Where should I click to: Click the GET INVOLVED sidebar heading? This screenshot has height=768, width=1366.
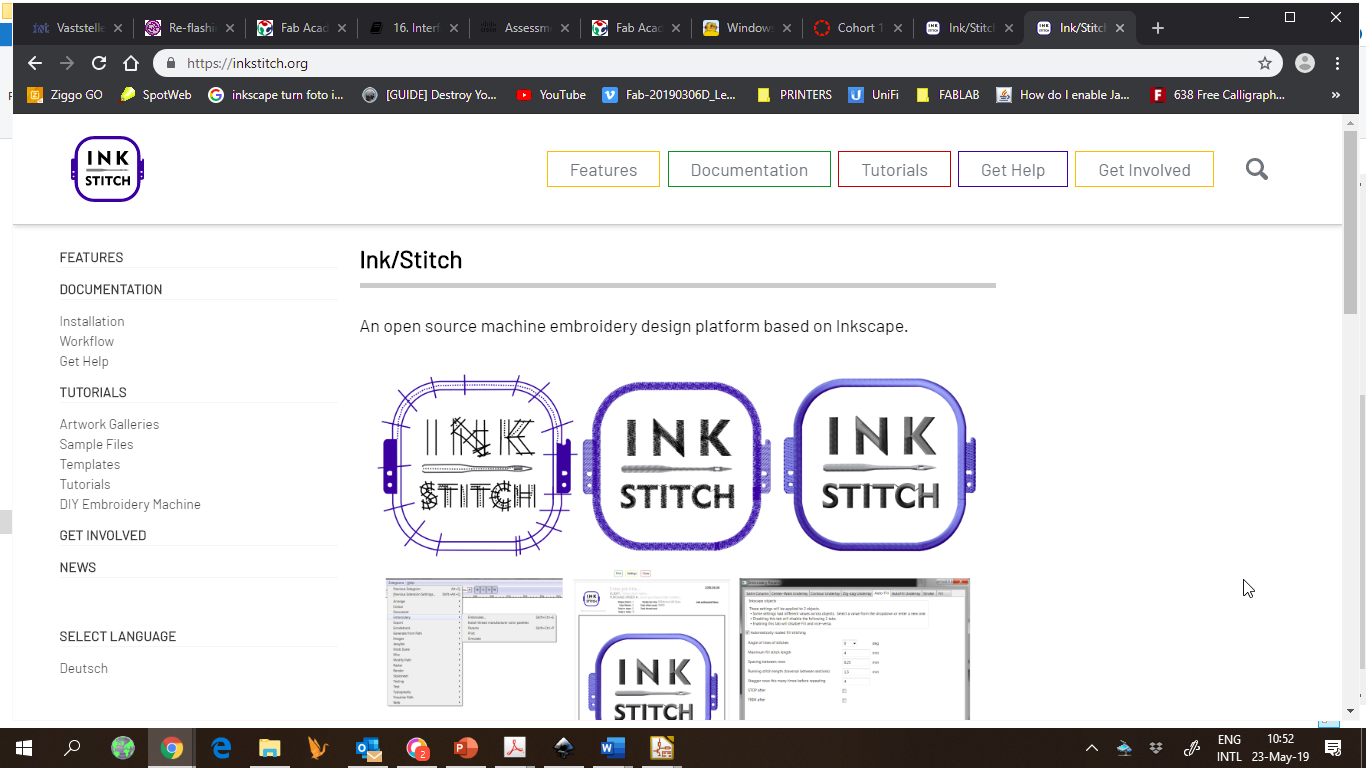click(103, 535)
